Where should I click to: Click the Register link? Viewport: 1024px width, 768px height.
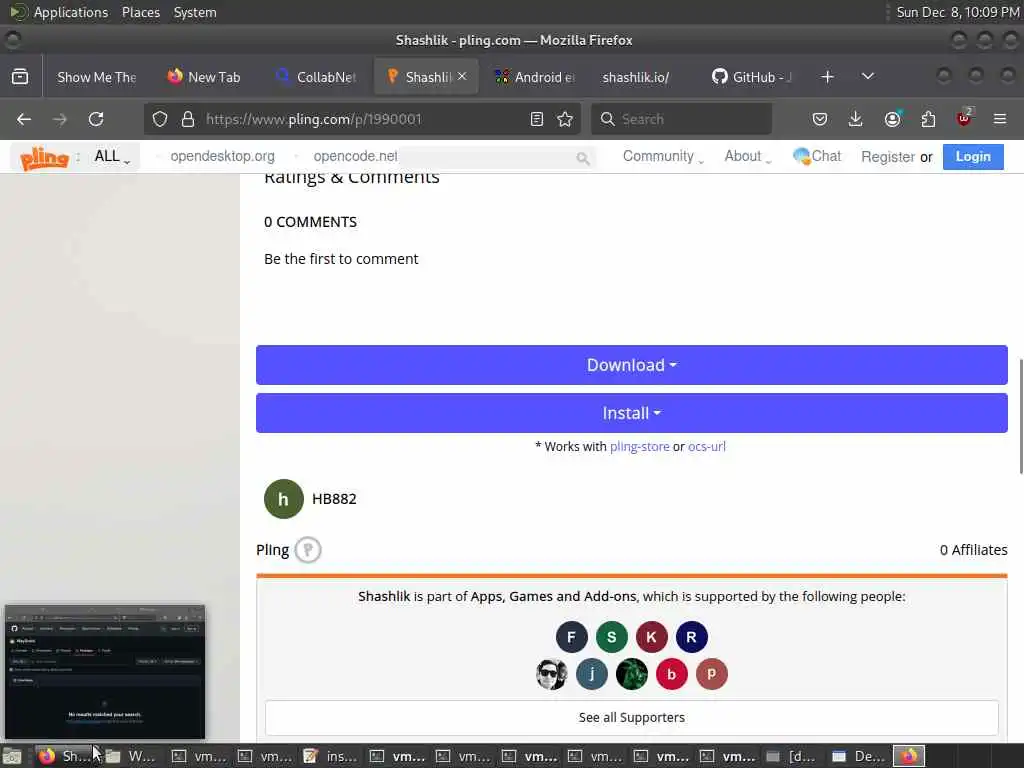coord(888,157)
